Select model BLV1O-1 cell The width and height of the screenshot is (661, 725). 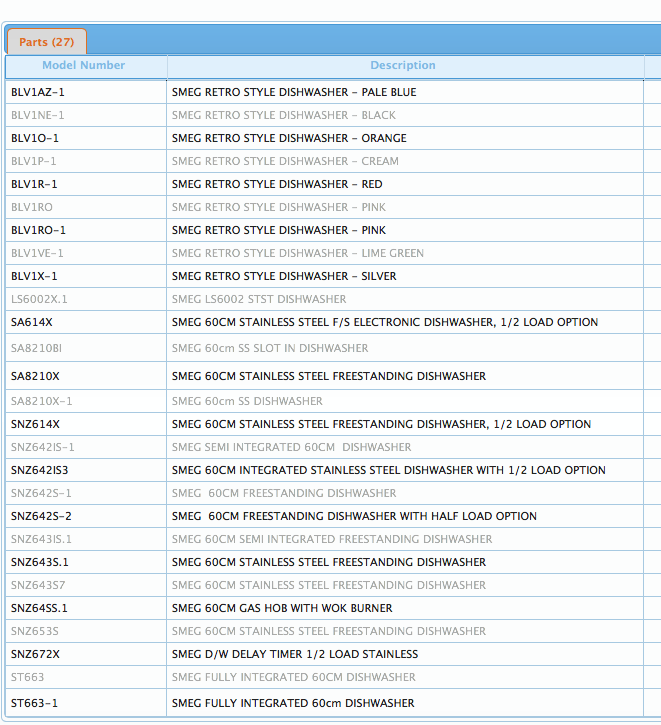pyautogui.click(x=86, y=138)
